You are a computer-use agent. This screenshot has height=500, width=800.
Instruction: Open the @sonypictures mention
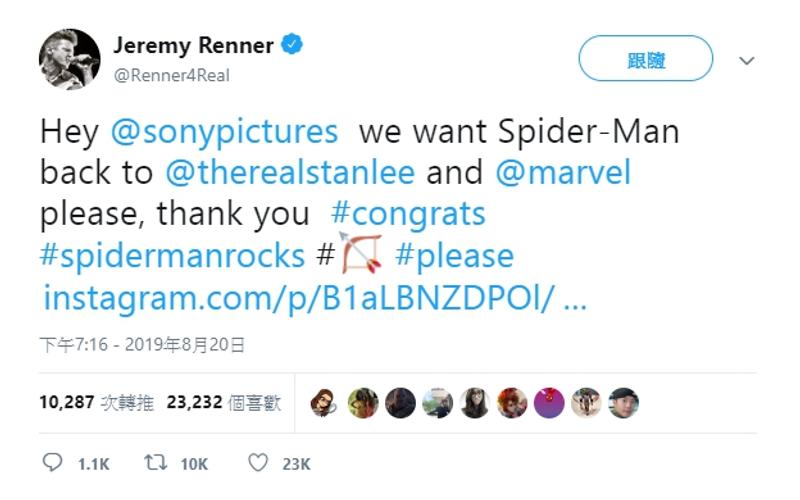point(224,132)
